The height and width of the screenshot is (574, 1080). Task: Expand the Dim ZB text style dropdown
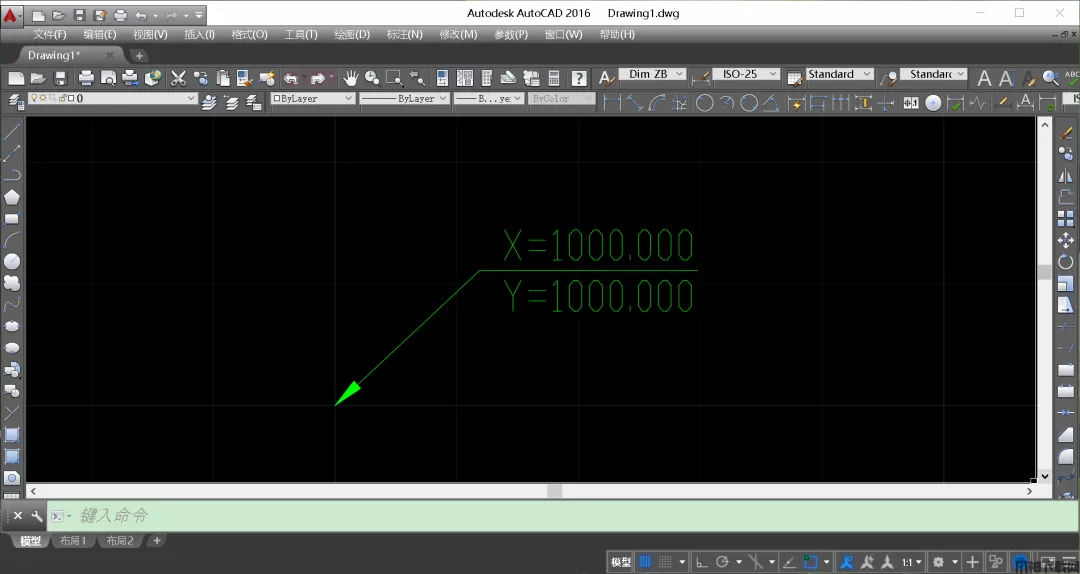[x=680, y=75]
